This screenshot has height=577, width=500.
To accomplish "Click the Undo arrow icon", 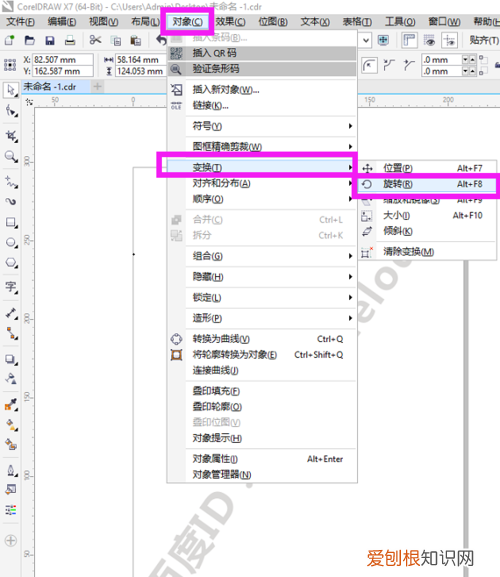I will [x=161, y=39].
